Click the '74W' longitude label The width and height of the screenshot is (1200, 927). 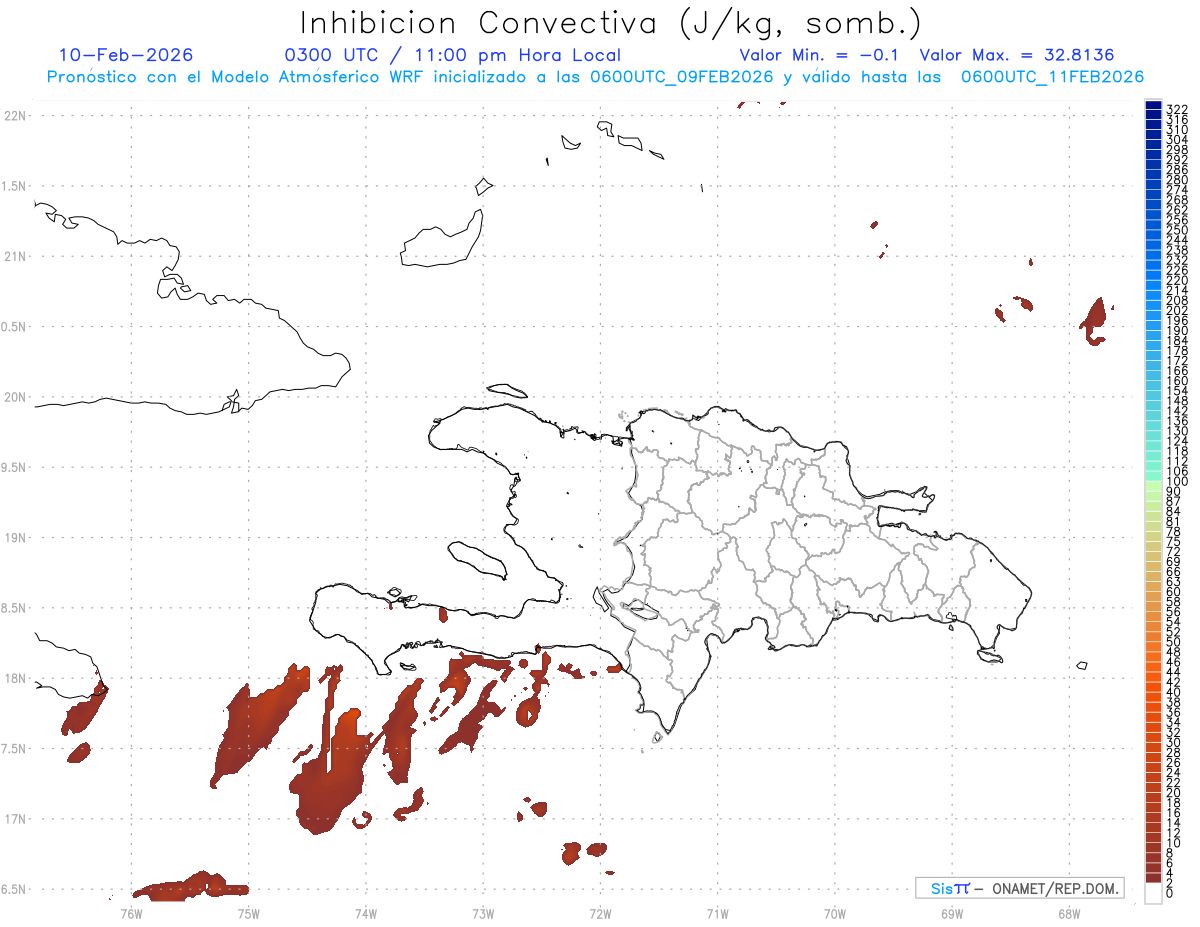(366, 913)
